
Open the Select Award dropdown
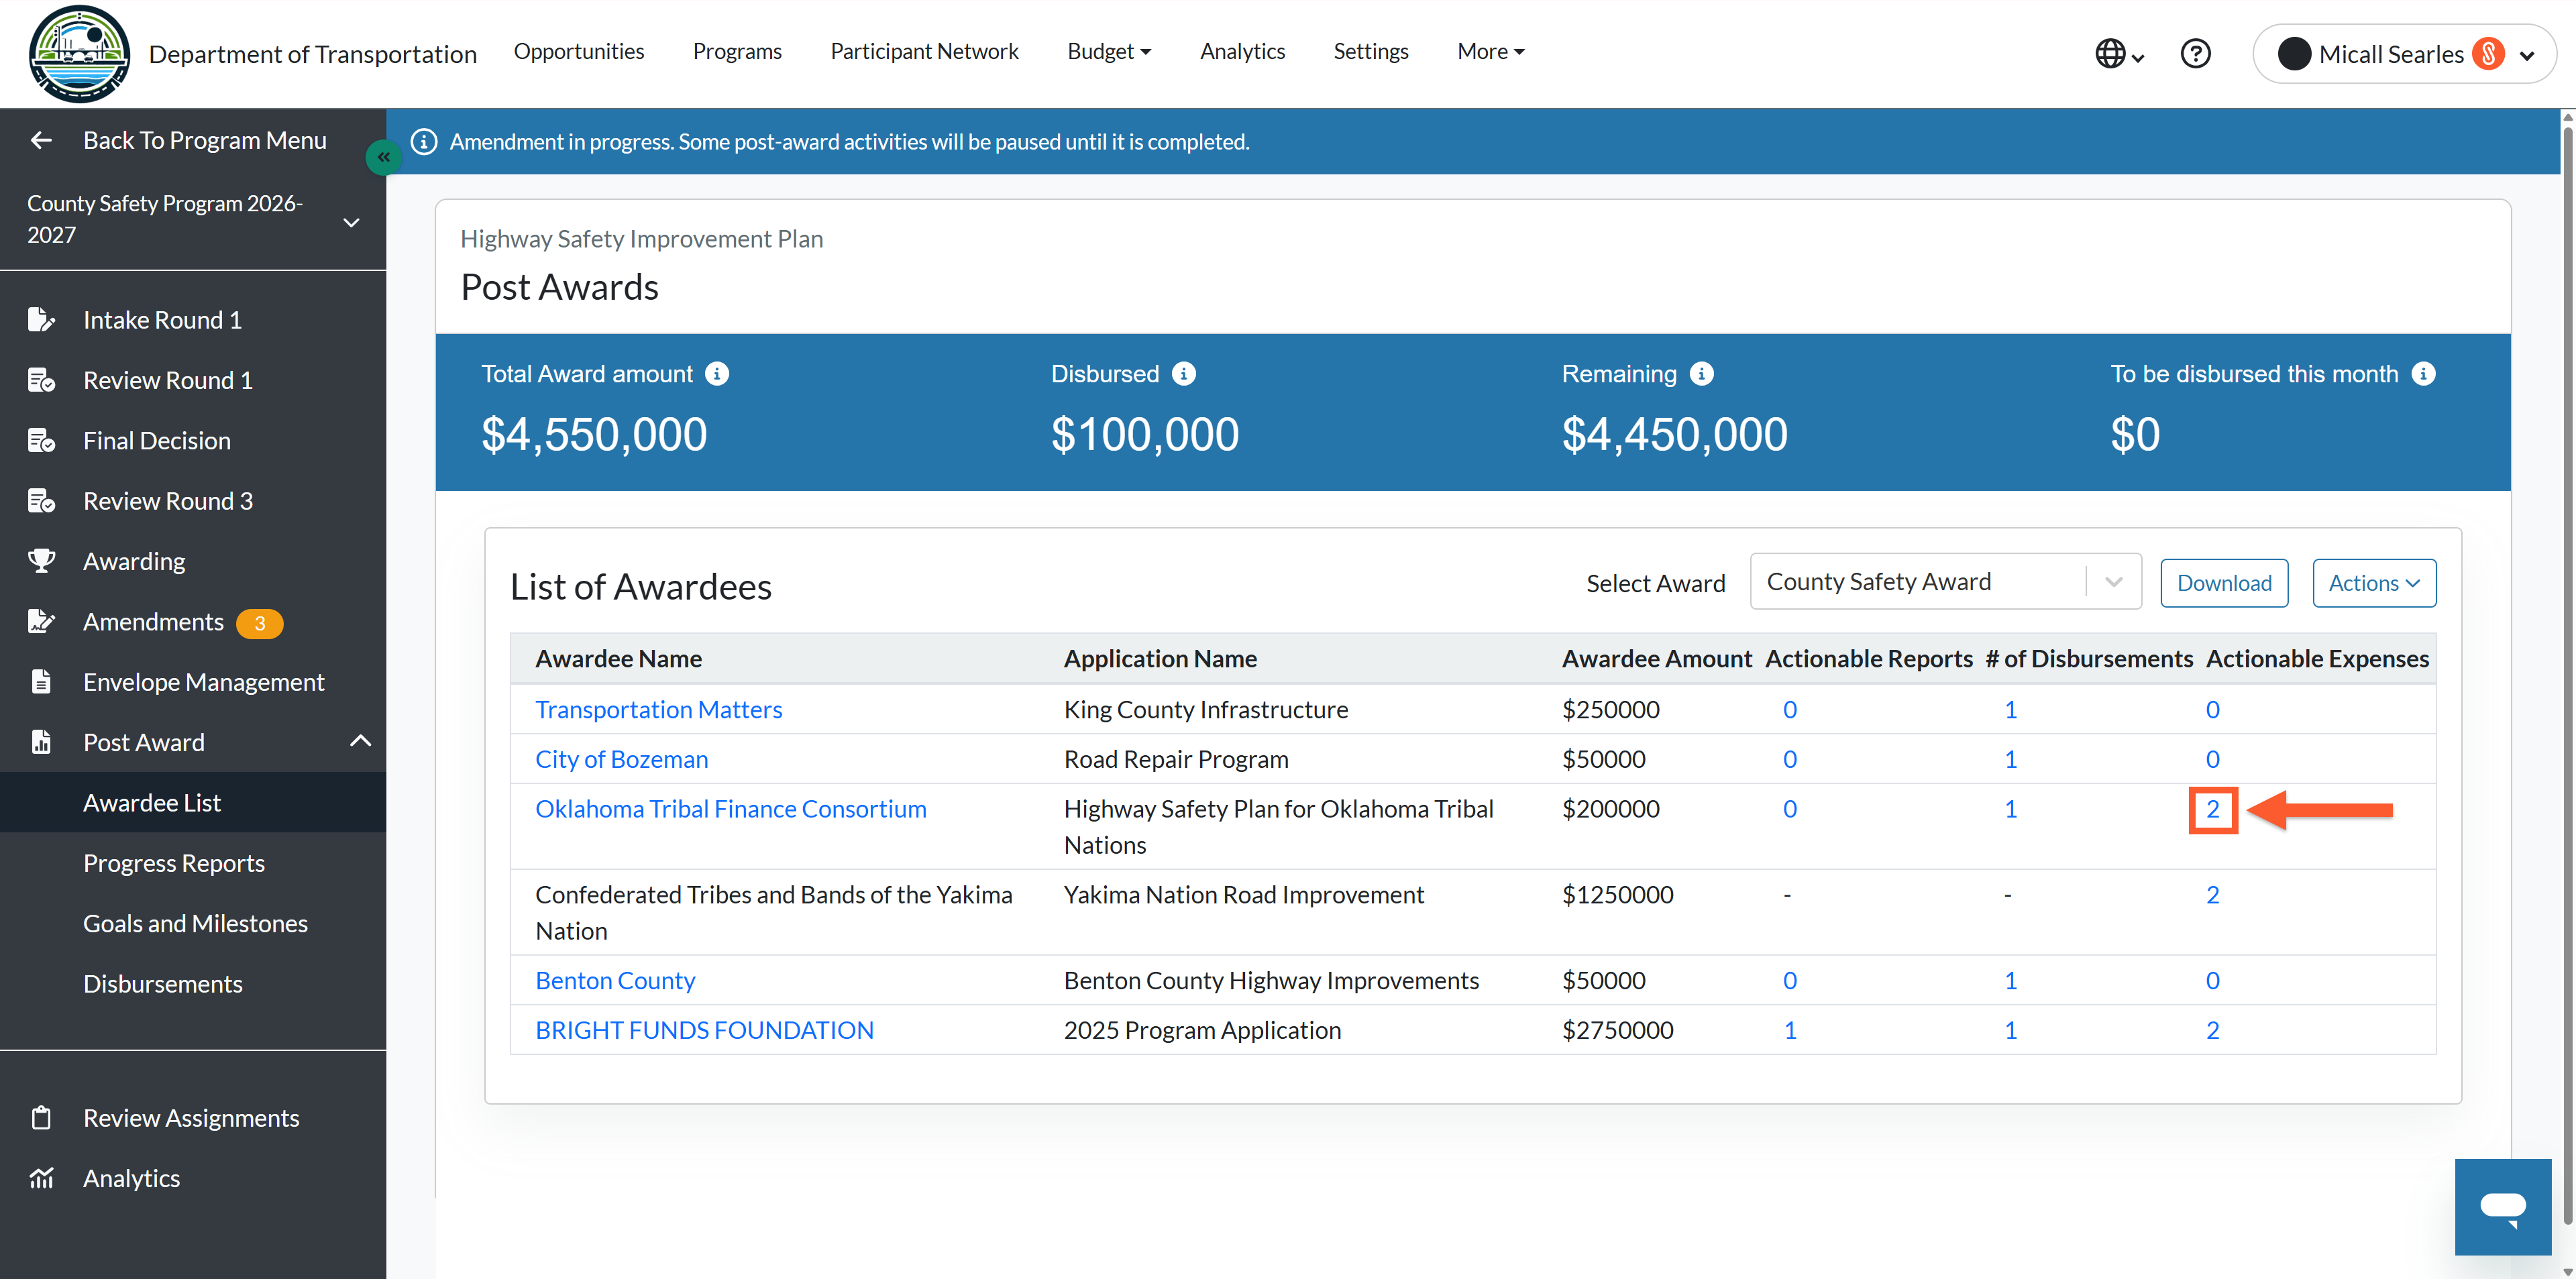1945,581
